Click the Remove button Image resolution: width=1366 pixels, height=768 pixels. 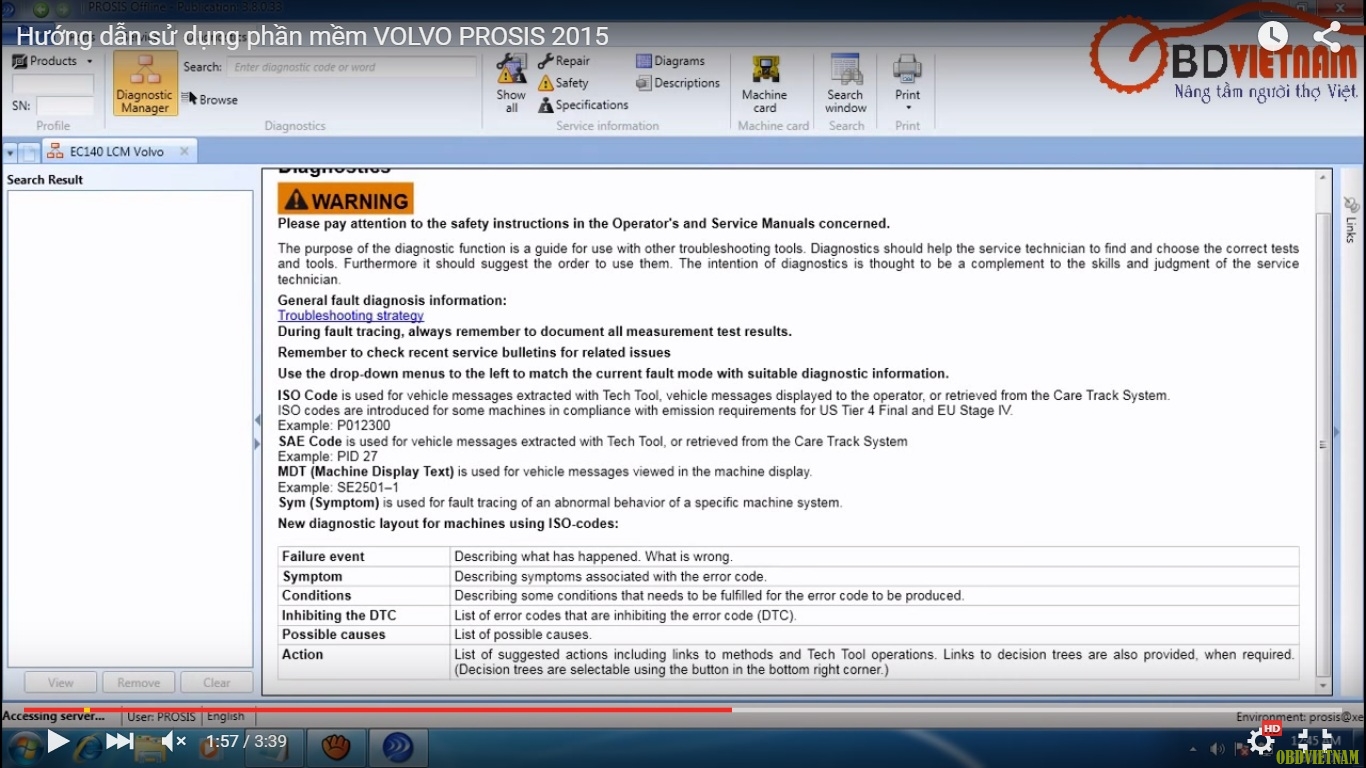click(139, 683)
